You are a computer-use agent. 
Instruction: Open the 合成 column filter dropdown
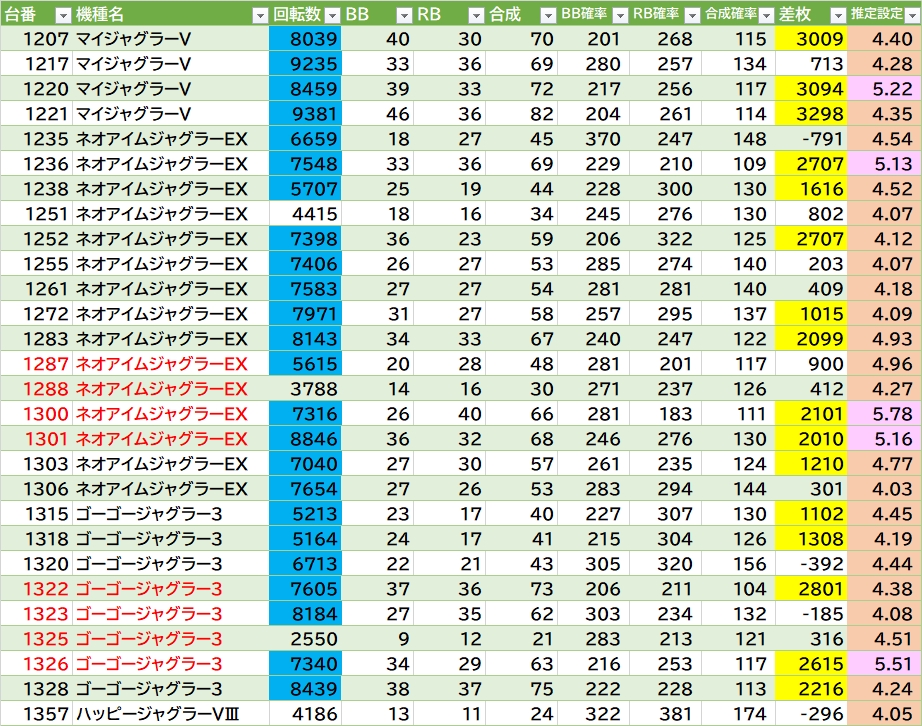click(547, 14)
